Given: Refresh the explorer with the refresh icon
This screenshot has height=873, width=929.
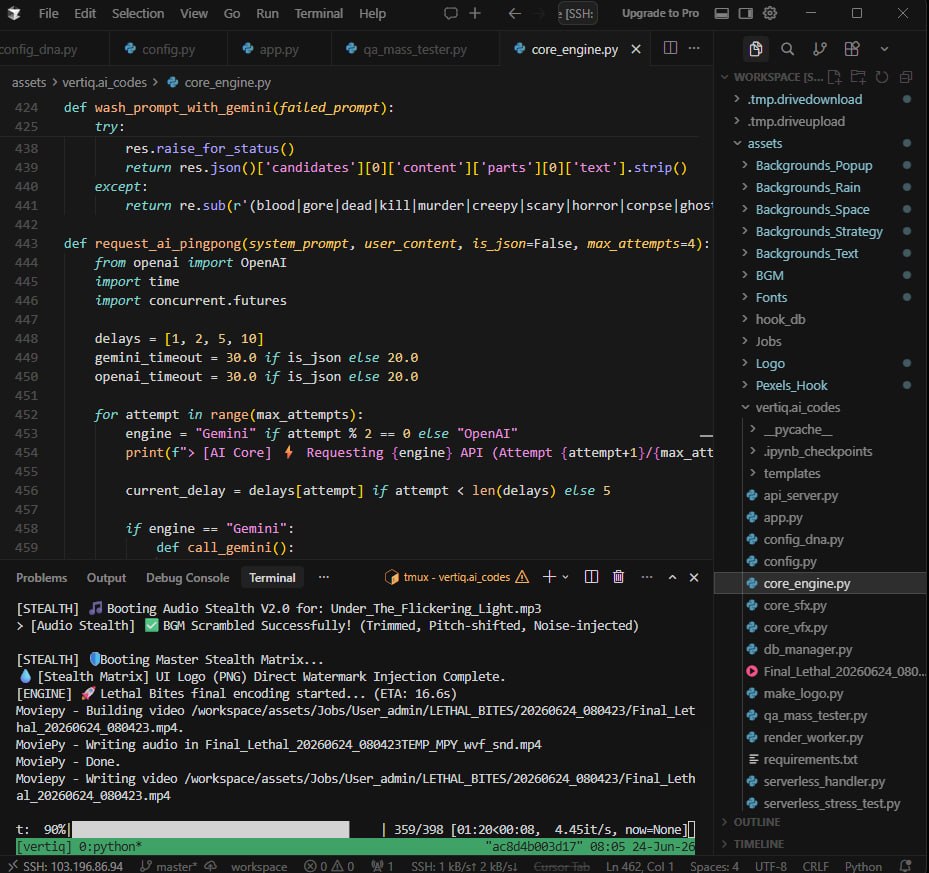Looking at the screenshot, I should pos(882,77).
